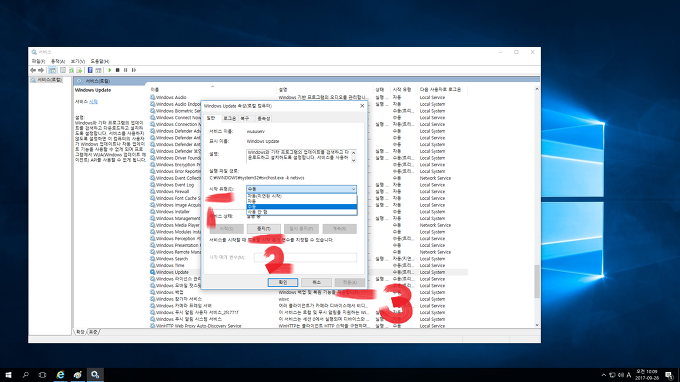Click the 중지(T) stop button
The height and width of the screenshot is (382, 680).
pos(263,229)
